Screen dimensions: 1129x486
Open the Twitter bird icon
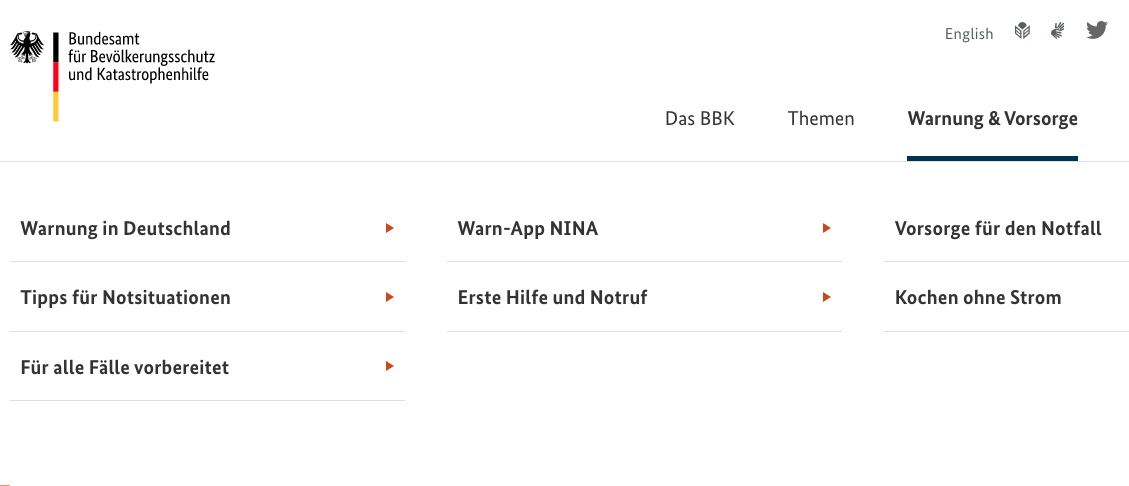[1097, 30]
